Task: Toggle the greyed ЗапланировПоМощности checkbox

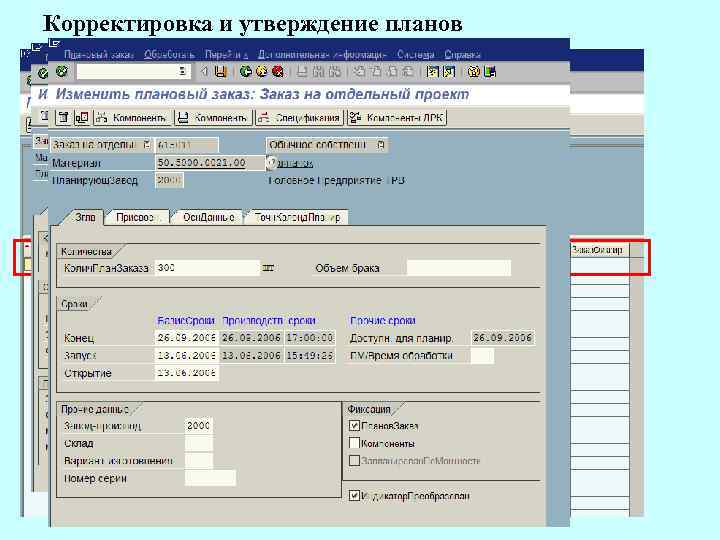Action: point(354,461)
